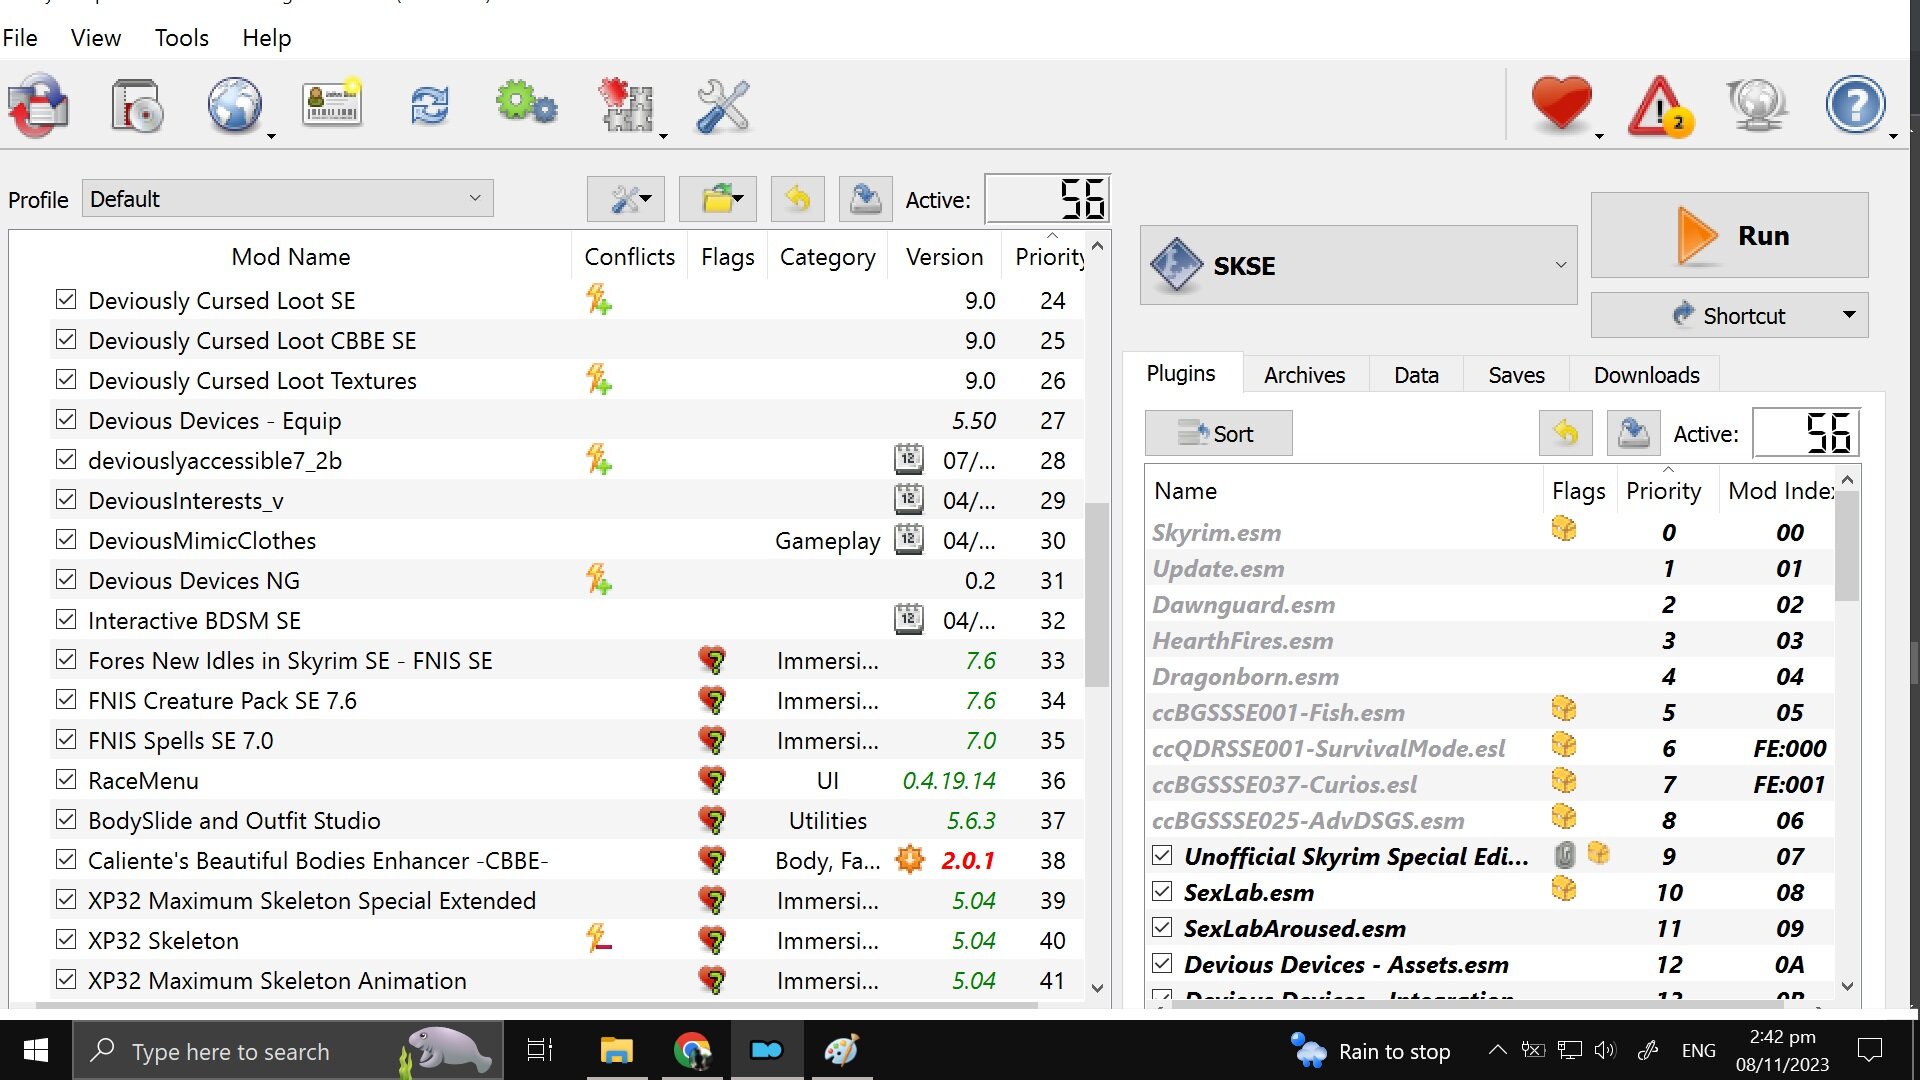Open the View menu

click(96, 38)
